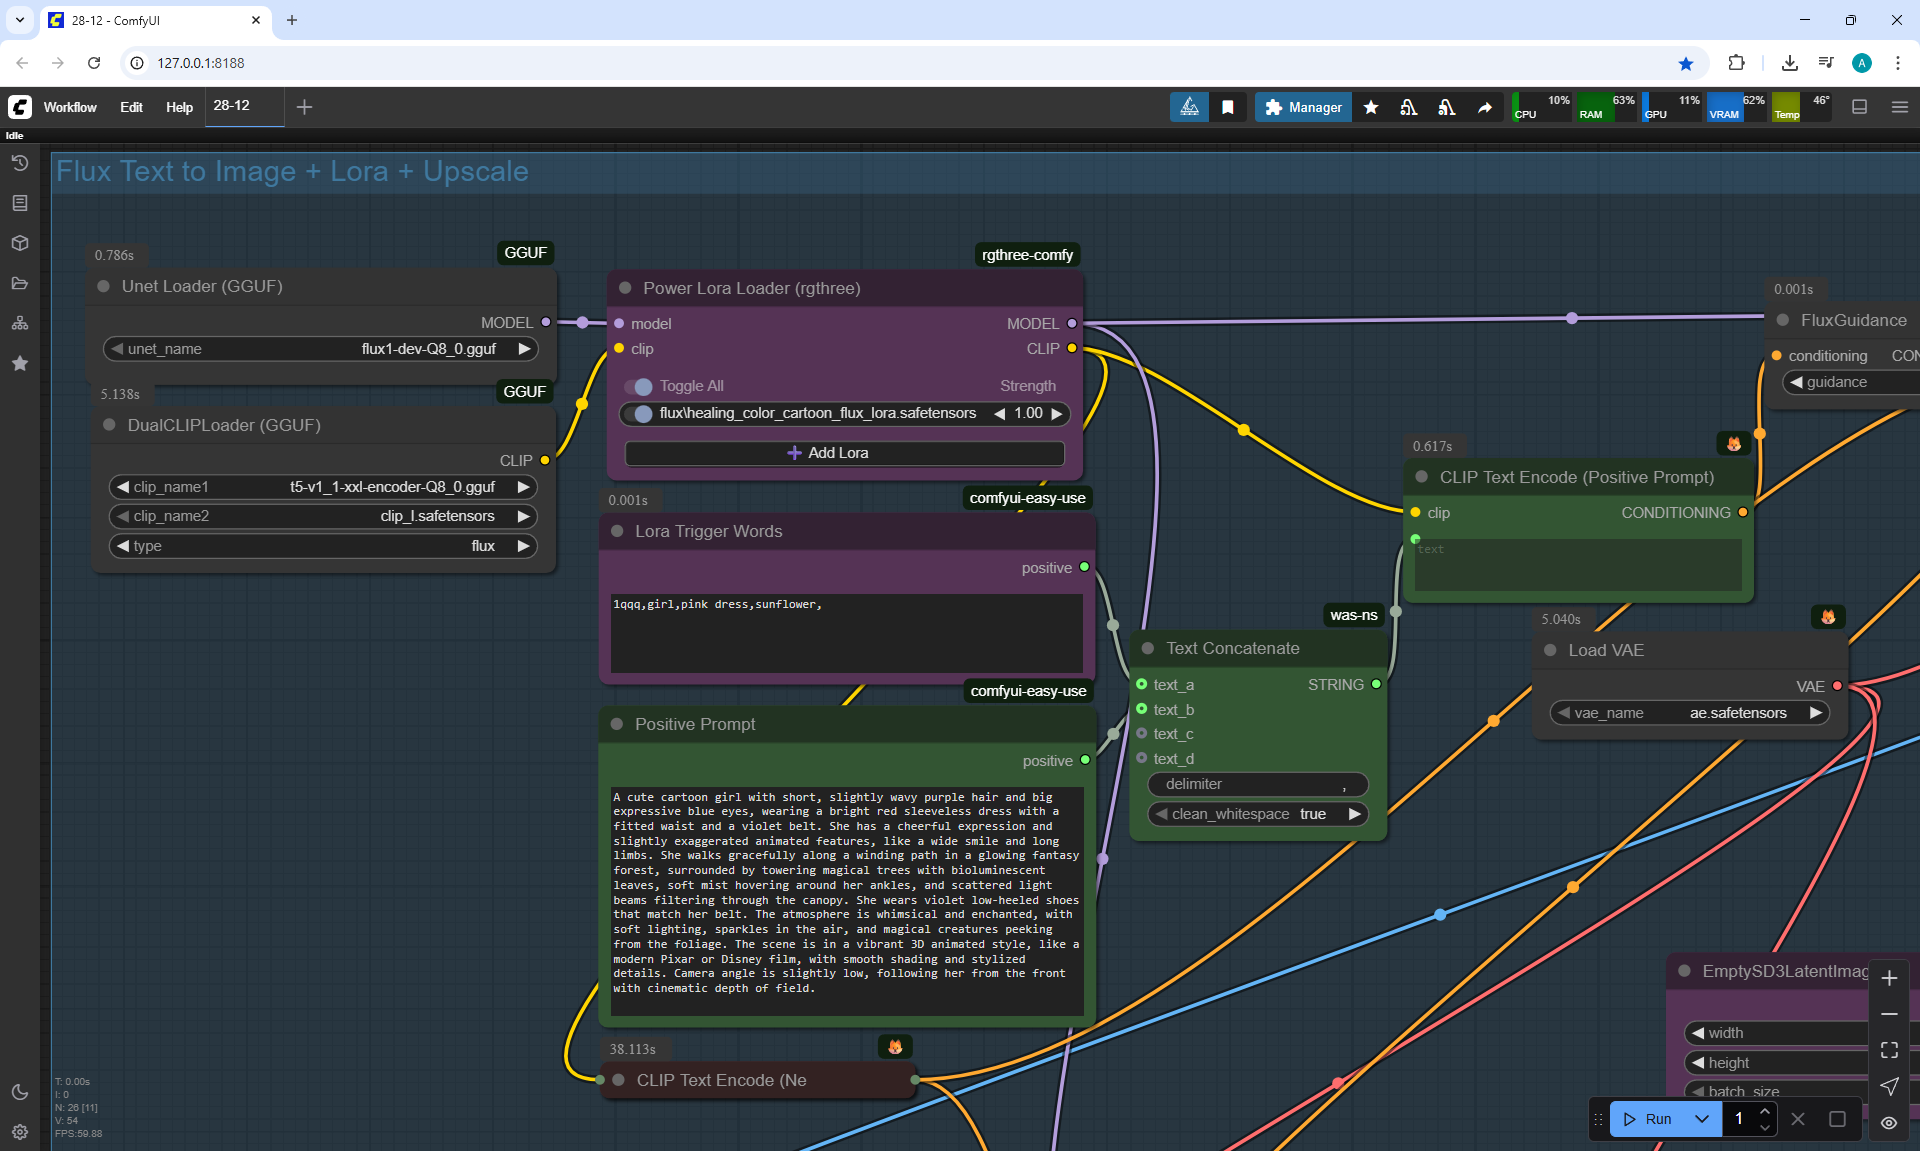Click the bookmark icon in top toolbar
1920x1151 pixels.
coord(1228,107)
